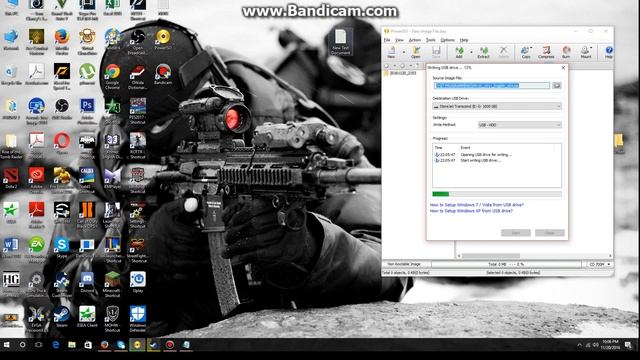Open Write Method dropdown
This screenshot has height=360, width=640.
click(x=520, y=125)
